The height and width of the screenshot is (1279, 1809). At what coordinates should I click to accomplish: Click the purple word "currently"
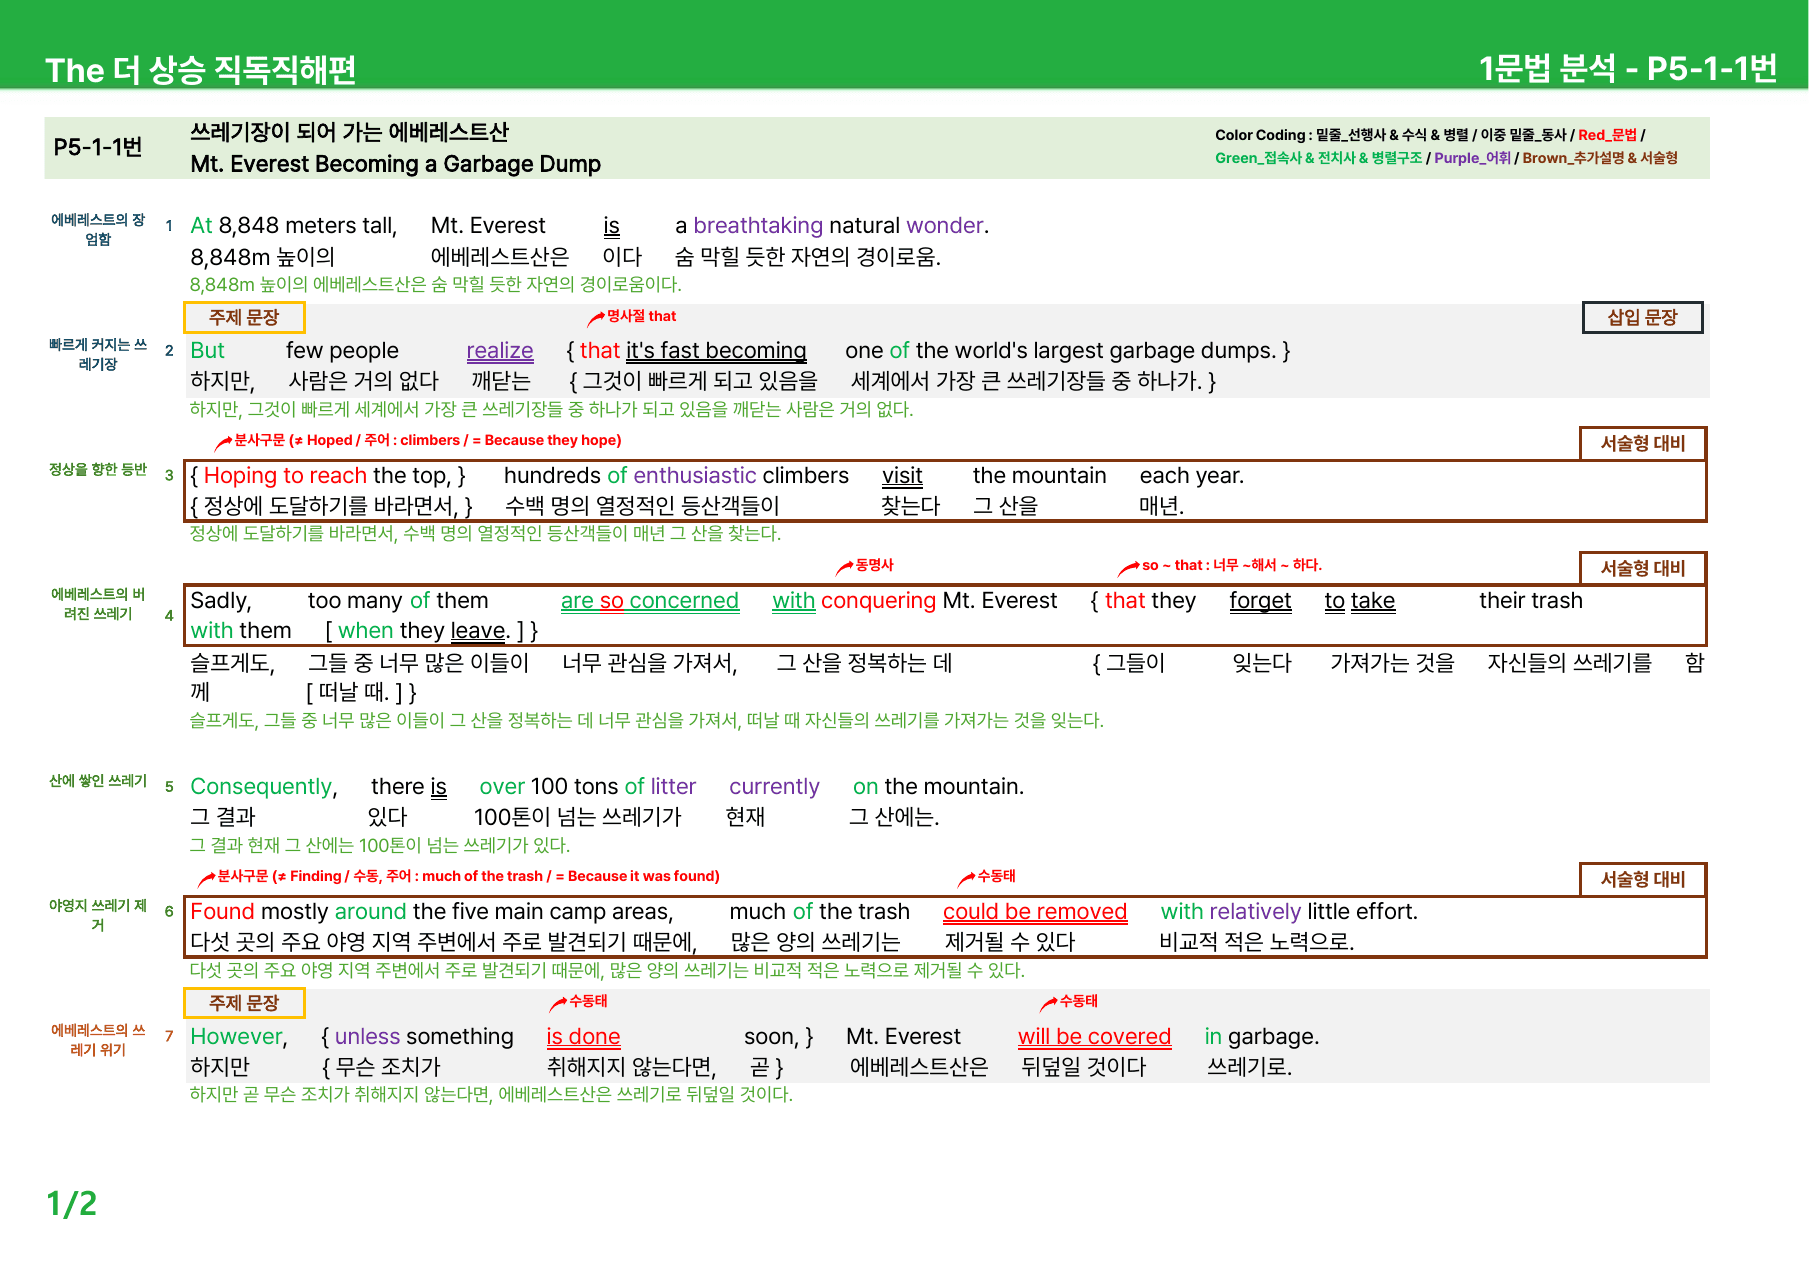coord(774,787)
